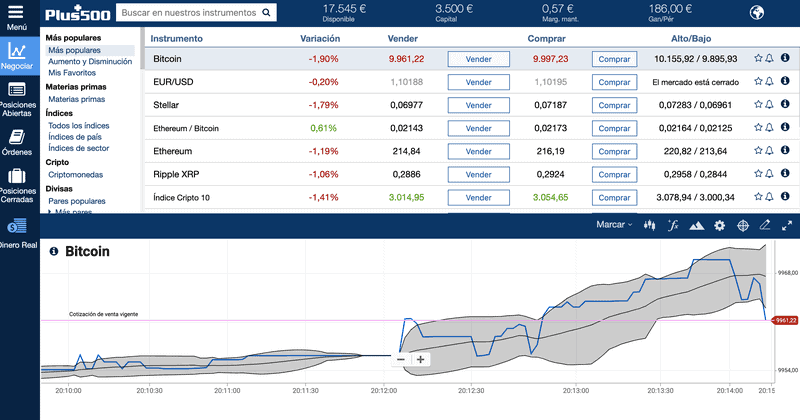Image resolution: width=800 pixels, height=420 pixels.
Task: Open the Marcar dropdown
Action: (x=614, y=225)
